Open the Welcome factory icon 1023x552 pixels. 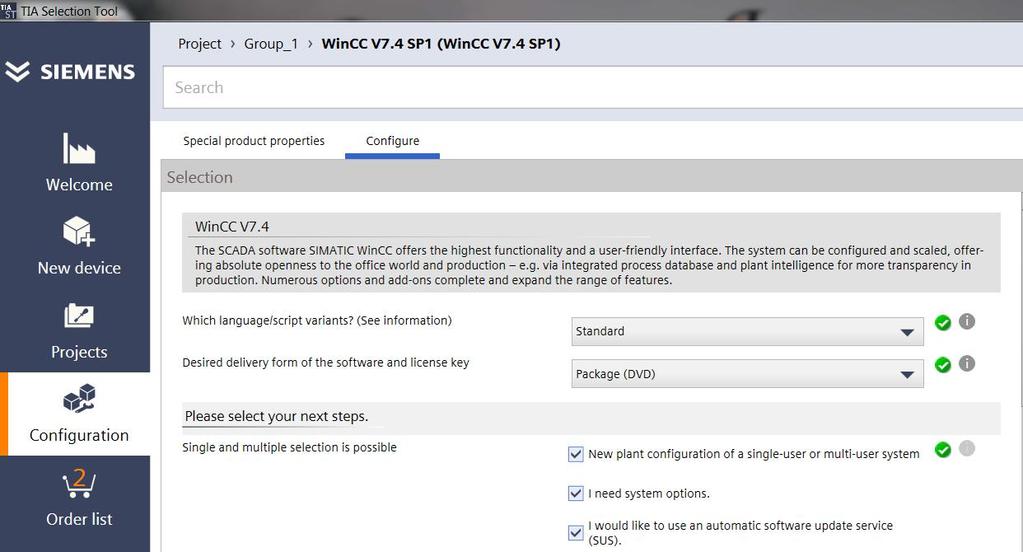point(79,148)
